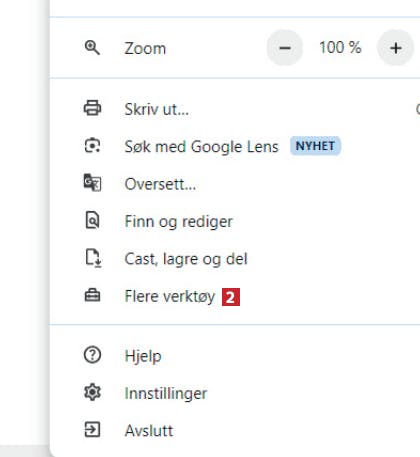Expand the Flere verktøy submenu
420x457 pixels.
click(235, 296)
